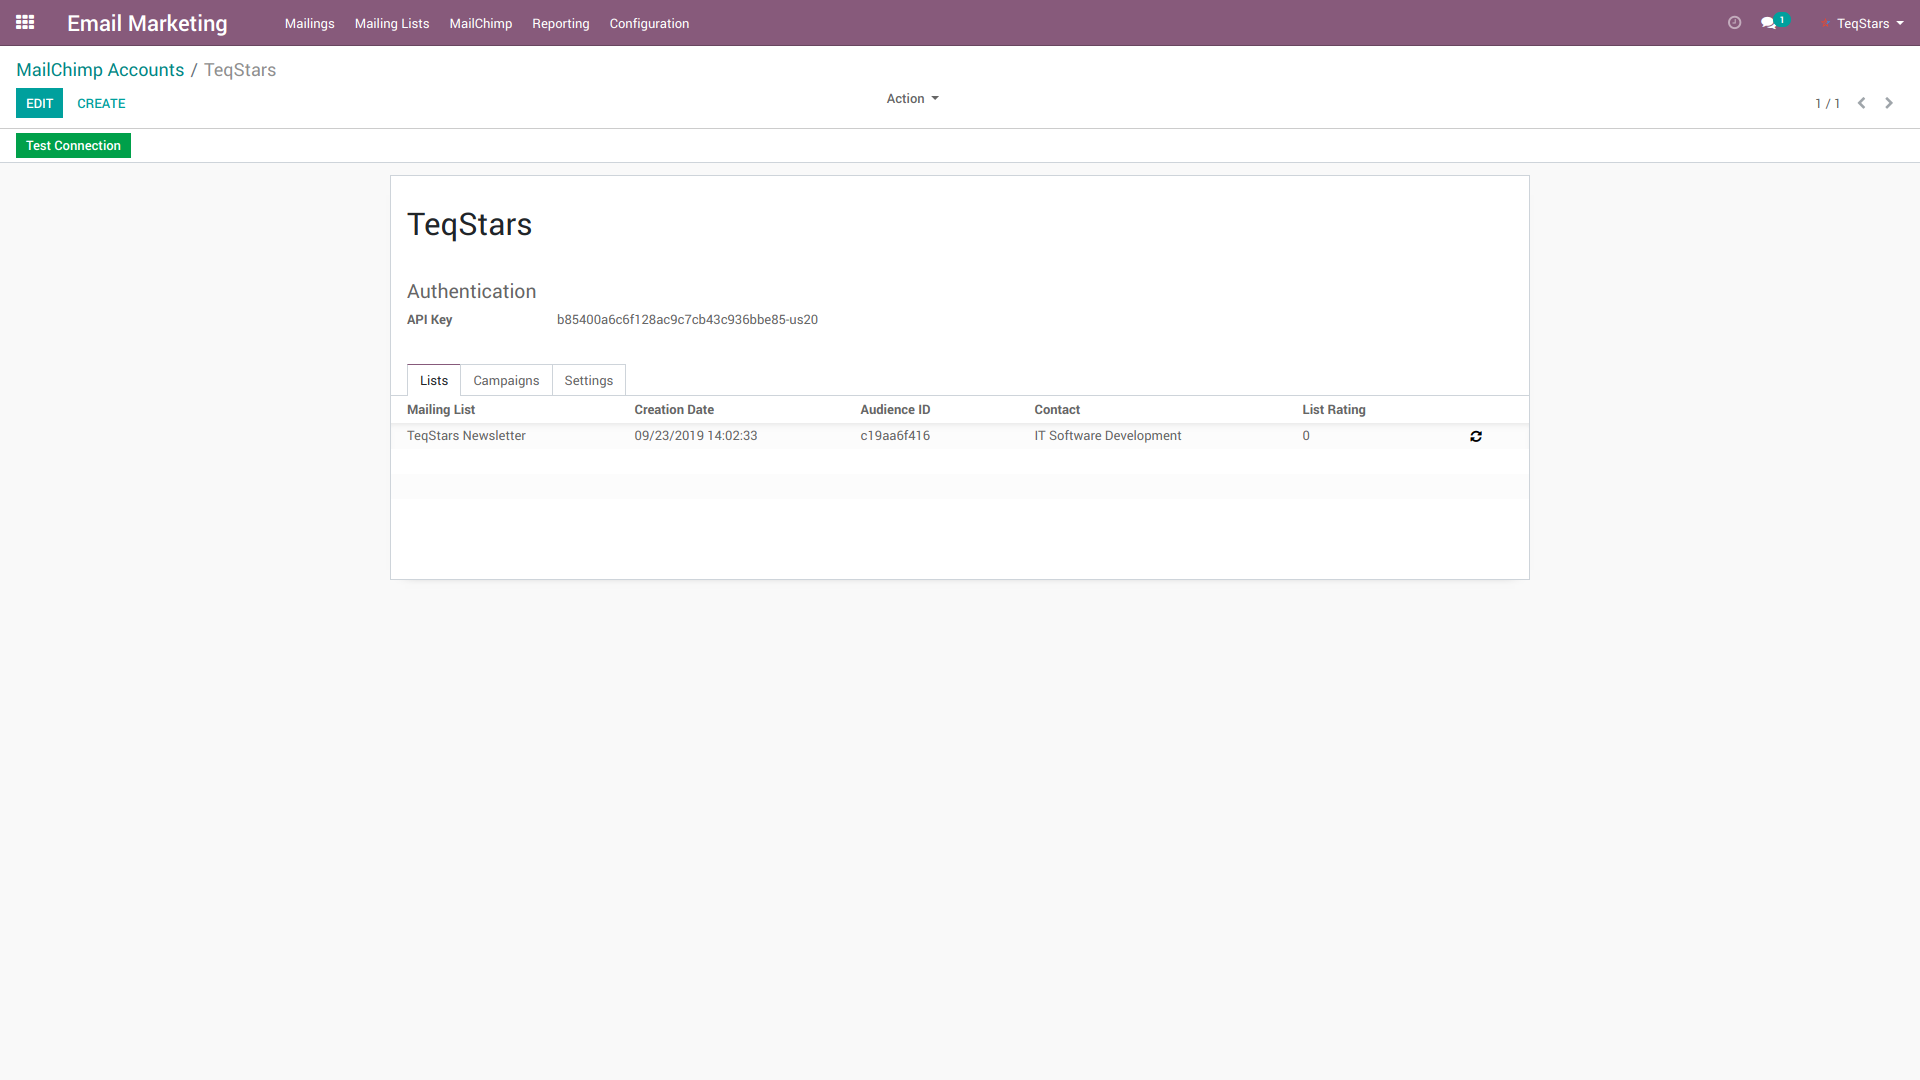Switch to the Campaigns tab

[x=506, y=380]
